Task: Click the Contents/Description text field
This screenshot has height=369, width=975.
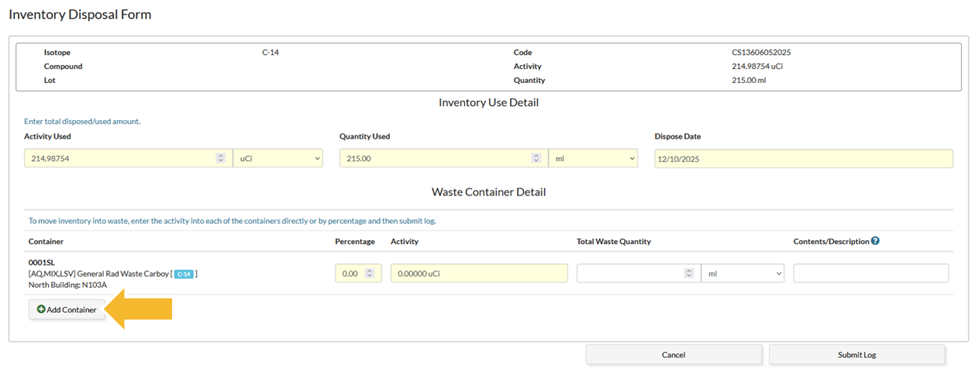Action: (x=871, y=273)
